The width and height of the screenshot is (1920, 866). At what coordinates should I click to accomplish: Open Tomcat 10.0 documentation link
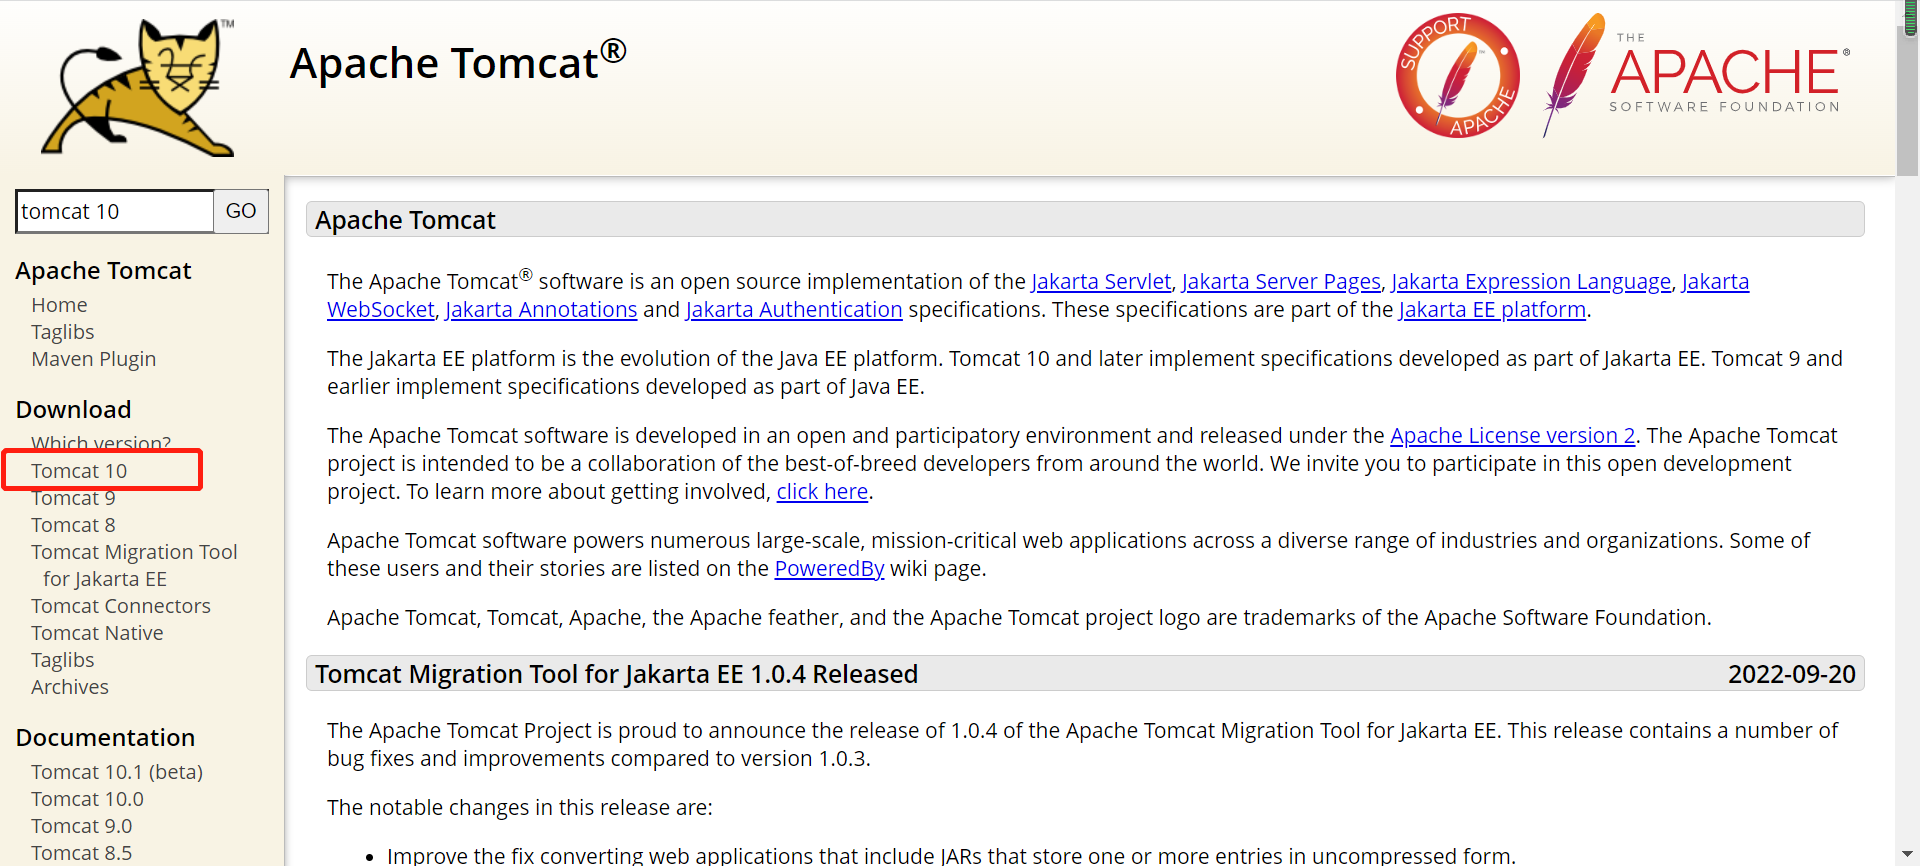[x=87, y=799]
